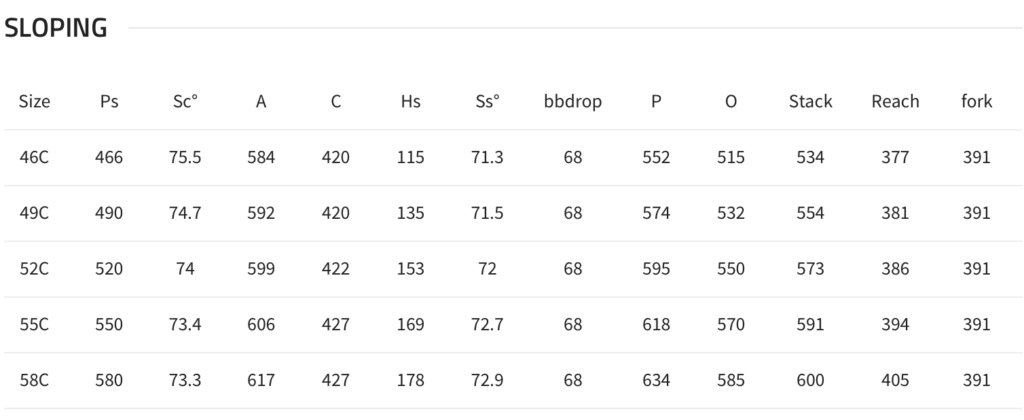
Task: Select the Hs column header
Action: point(411,101)
